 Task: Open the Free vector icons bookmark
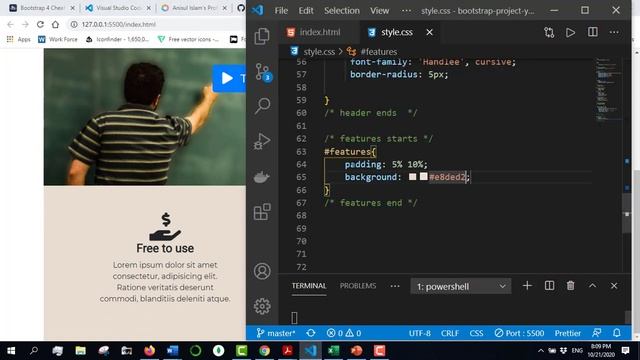coord(189,39)
